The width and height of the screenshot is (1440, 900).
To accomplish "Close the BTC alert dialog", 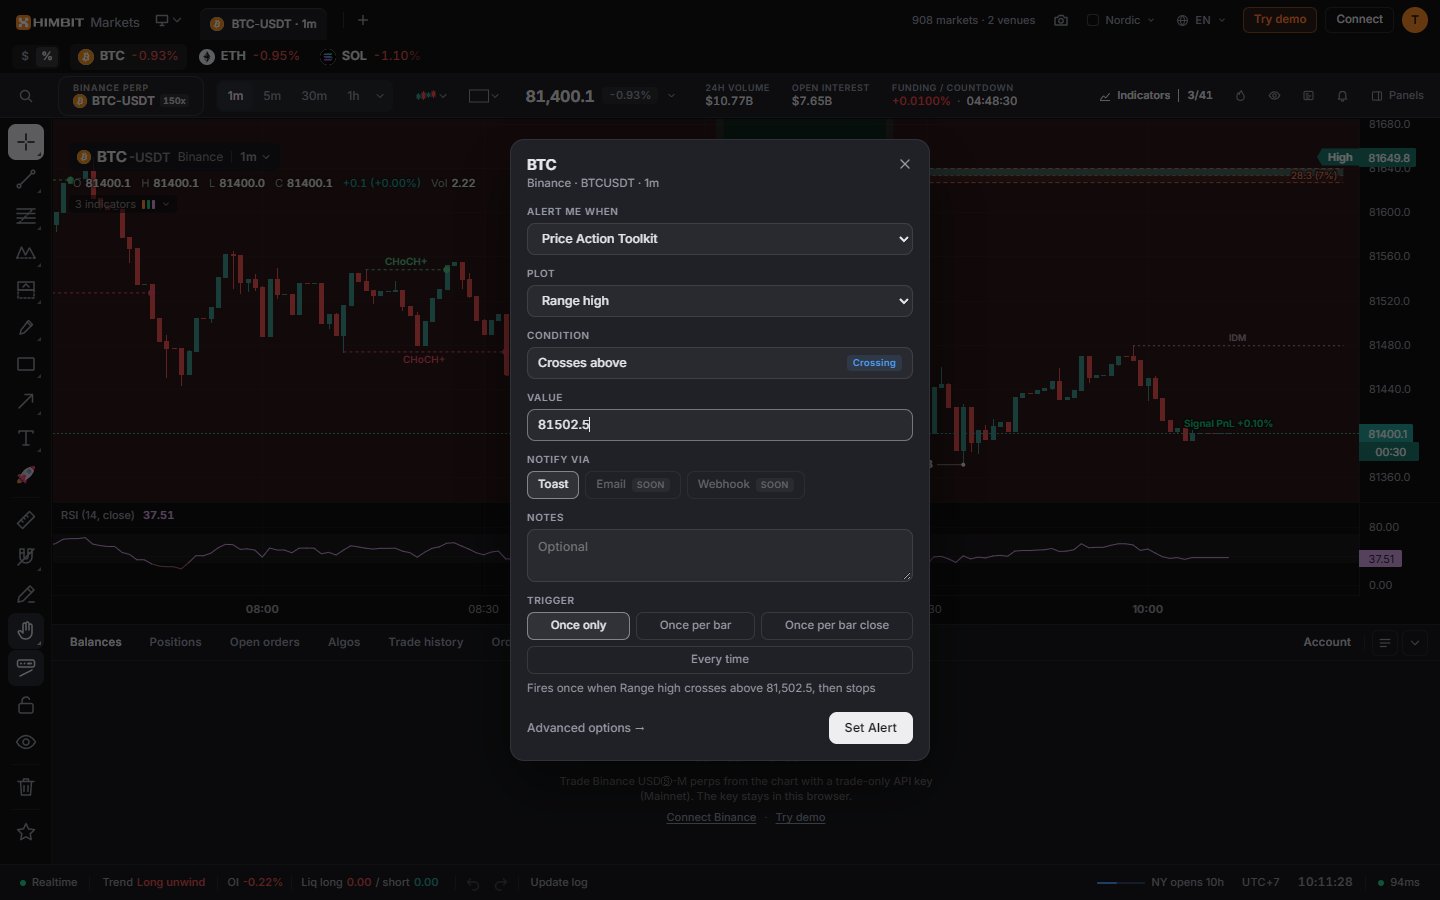I will [x=905, y=164].
